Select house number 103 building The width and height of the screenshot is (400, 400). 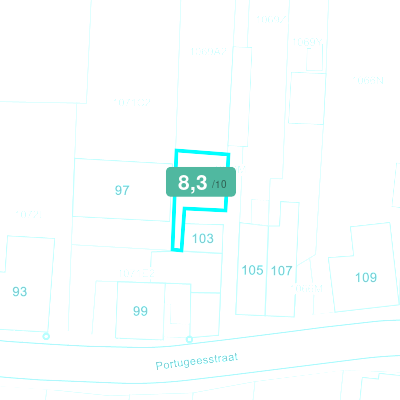point(203,239)
